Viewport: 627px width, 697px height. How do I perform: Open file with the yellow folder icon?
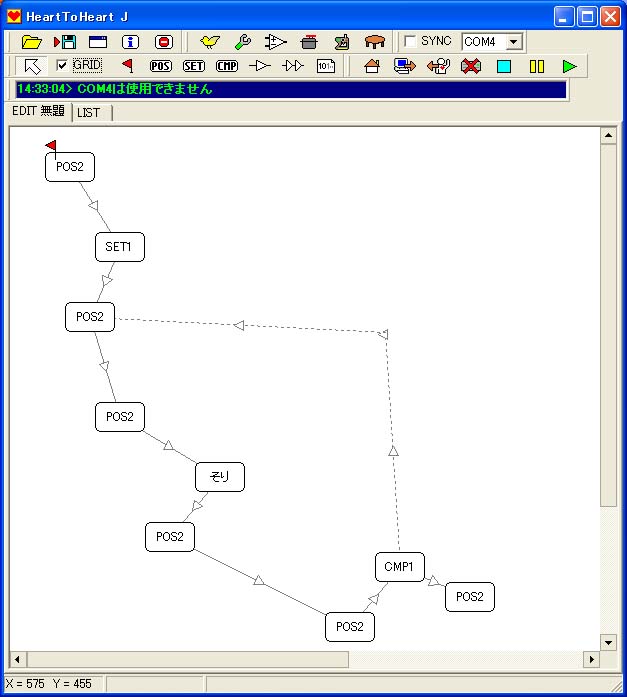32,42
